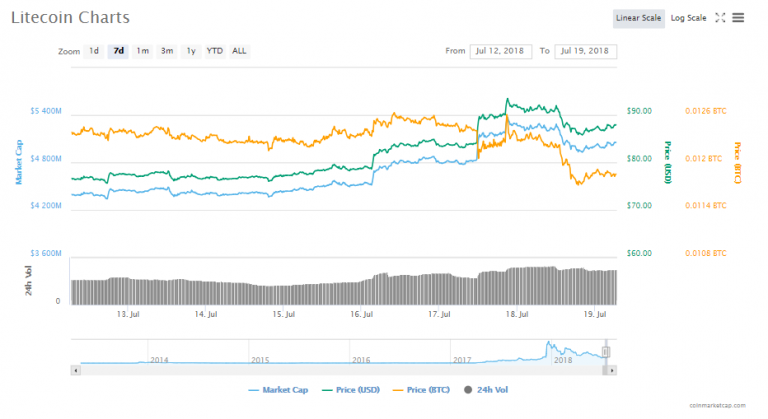
Task: Click the 19. Jul axis label
Action: click(x=595, y=314)
